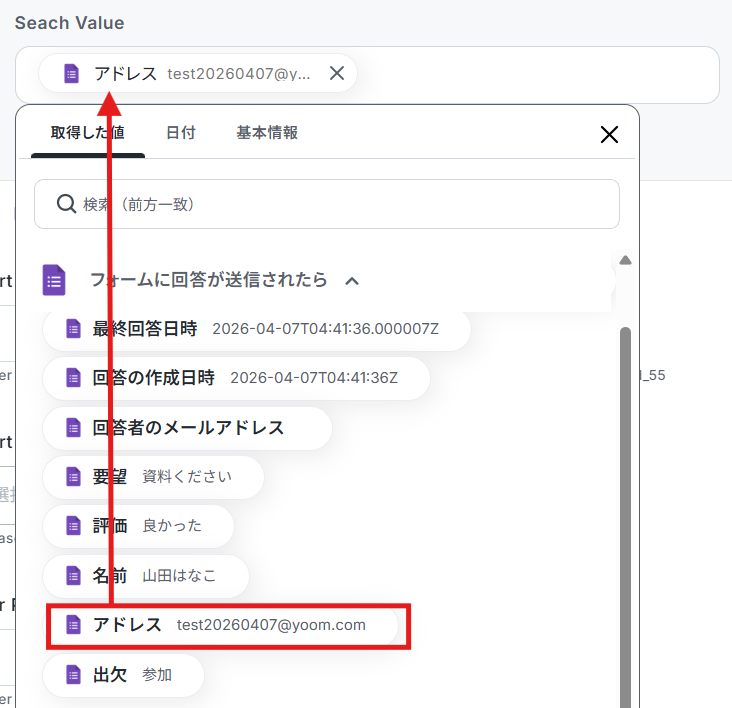732x708 pixels.
Task: Click the form icon beside 出欠
Action: coord(72,675)
